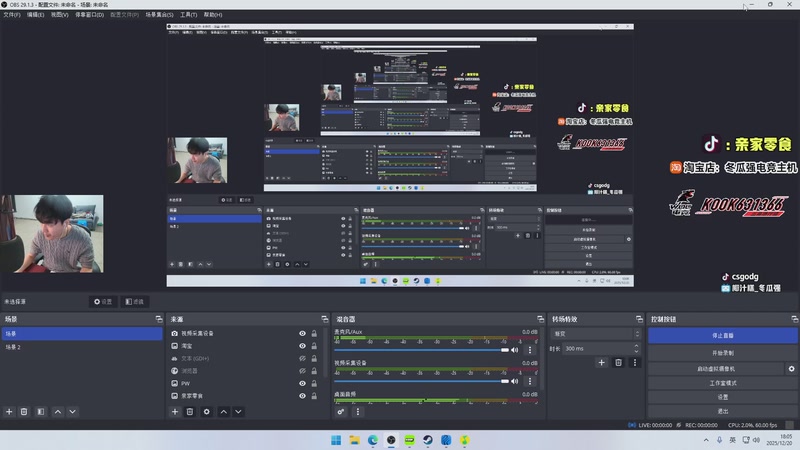Open source properties gear in 来源 panel toolbar
Image resolution: width=800 pixels, height=450 pixels.
(207, 412)
